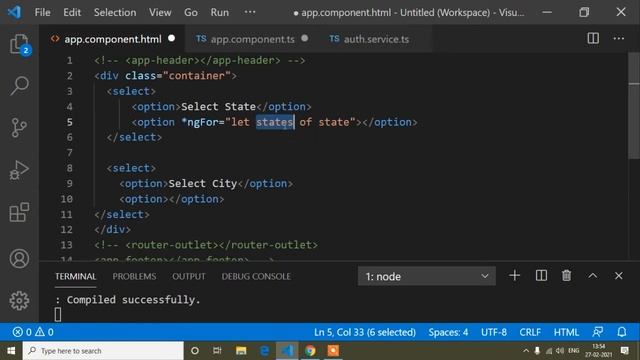
Task: Open the Search view in activity bar
Action: coord(19,86)
